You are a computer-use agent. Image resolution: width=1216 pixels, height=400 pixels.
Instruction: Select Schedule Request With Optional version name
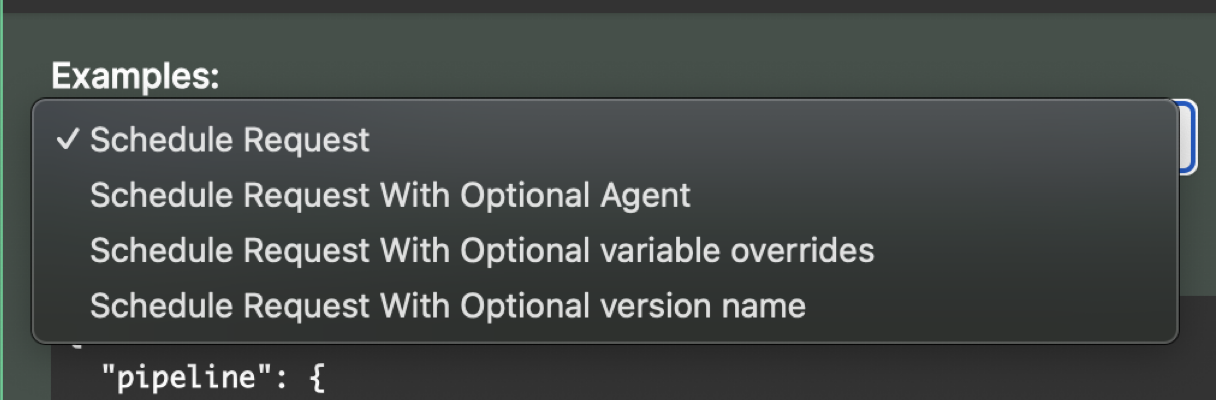[x=604, y=305]
